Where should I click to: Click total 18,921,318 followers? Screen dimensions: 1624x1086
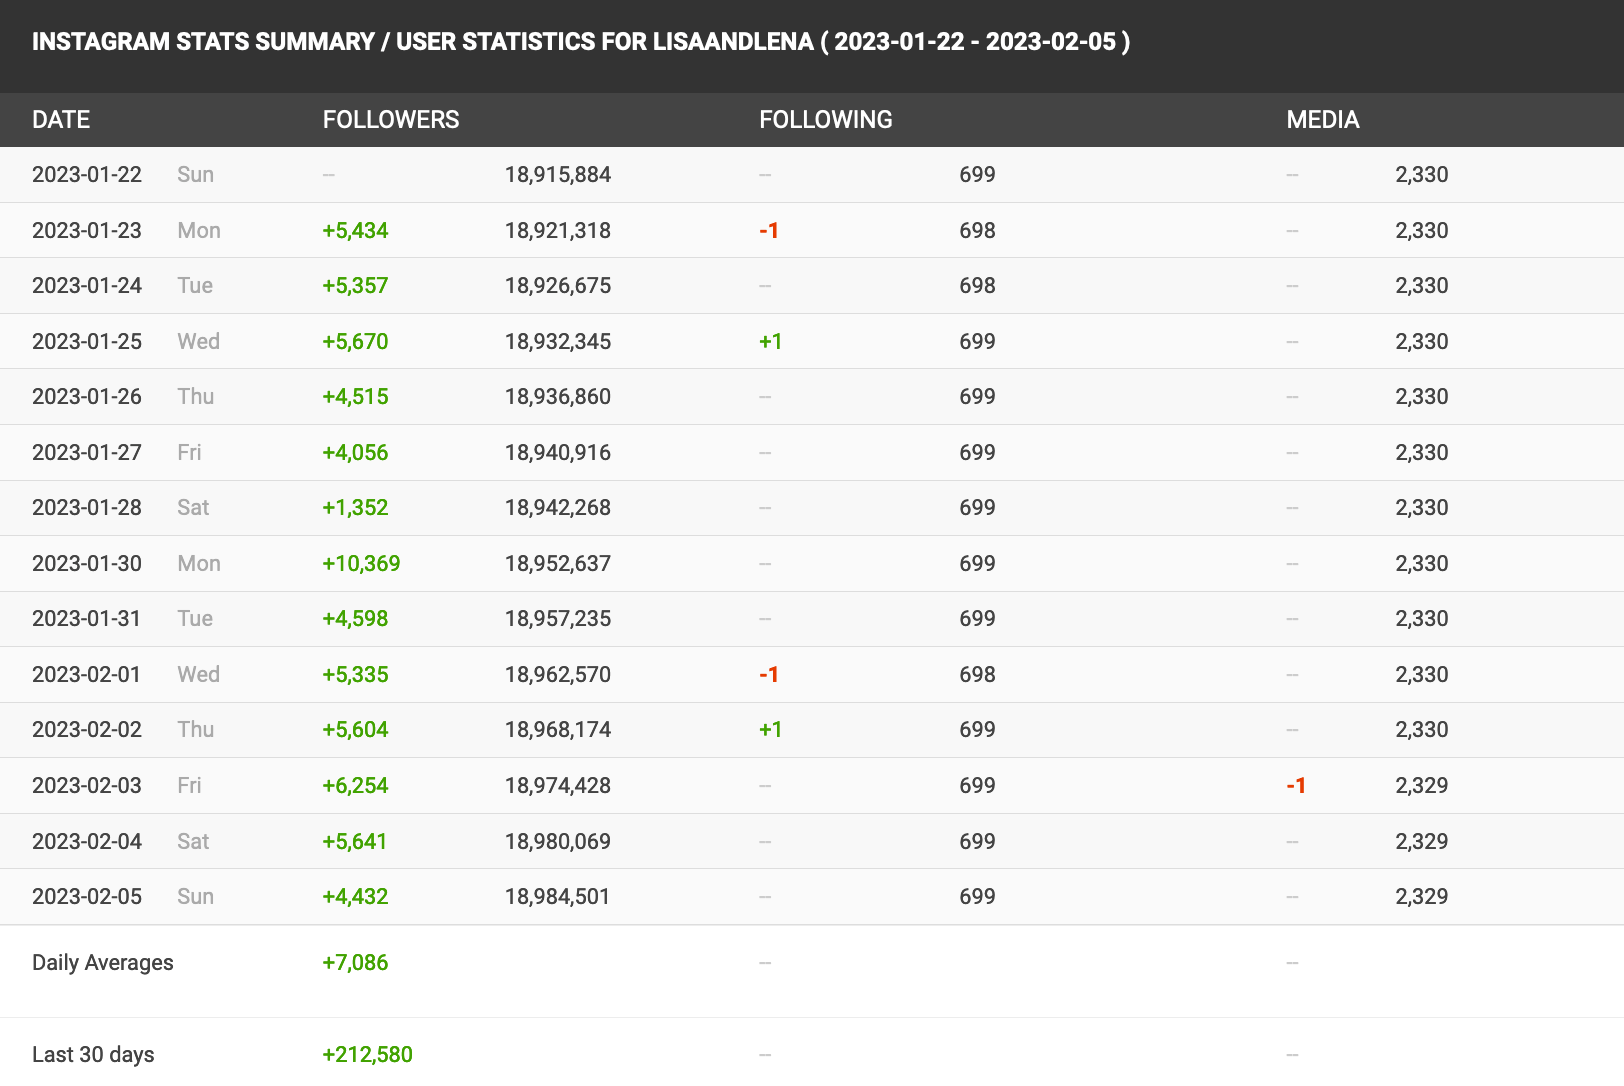(558, 231)
